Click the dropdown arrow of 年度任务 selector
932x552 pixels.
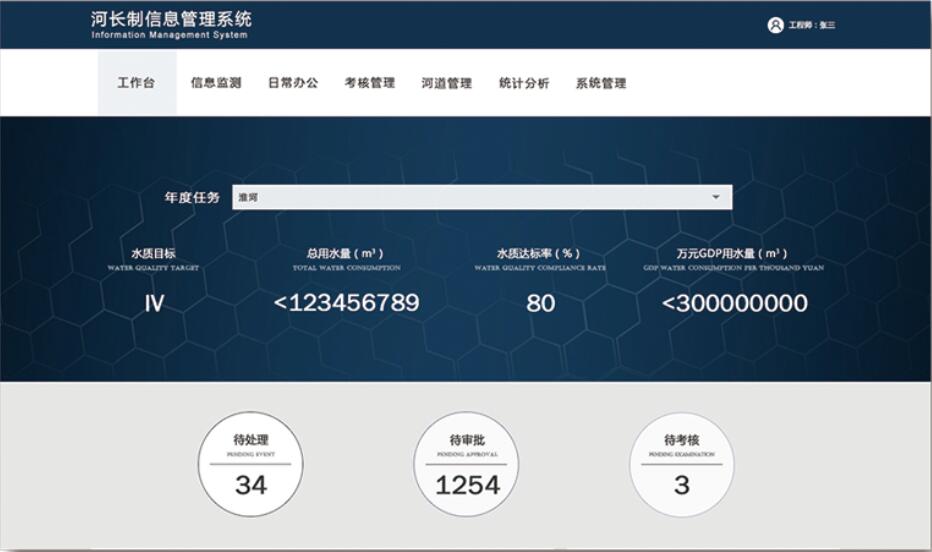pos(715,197)
